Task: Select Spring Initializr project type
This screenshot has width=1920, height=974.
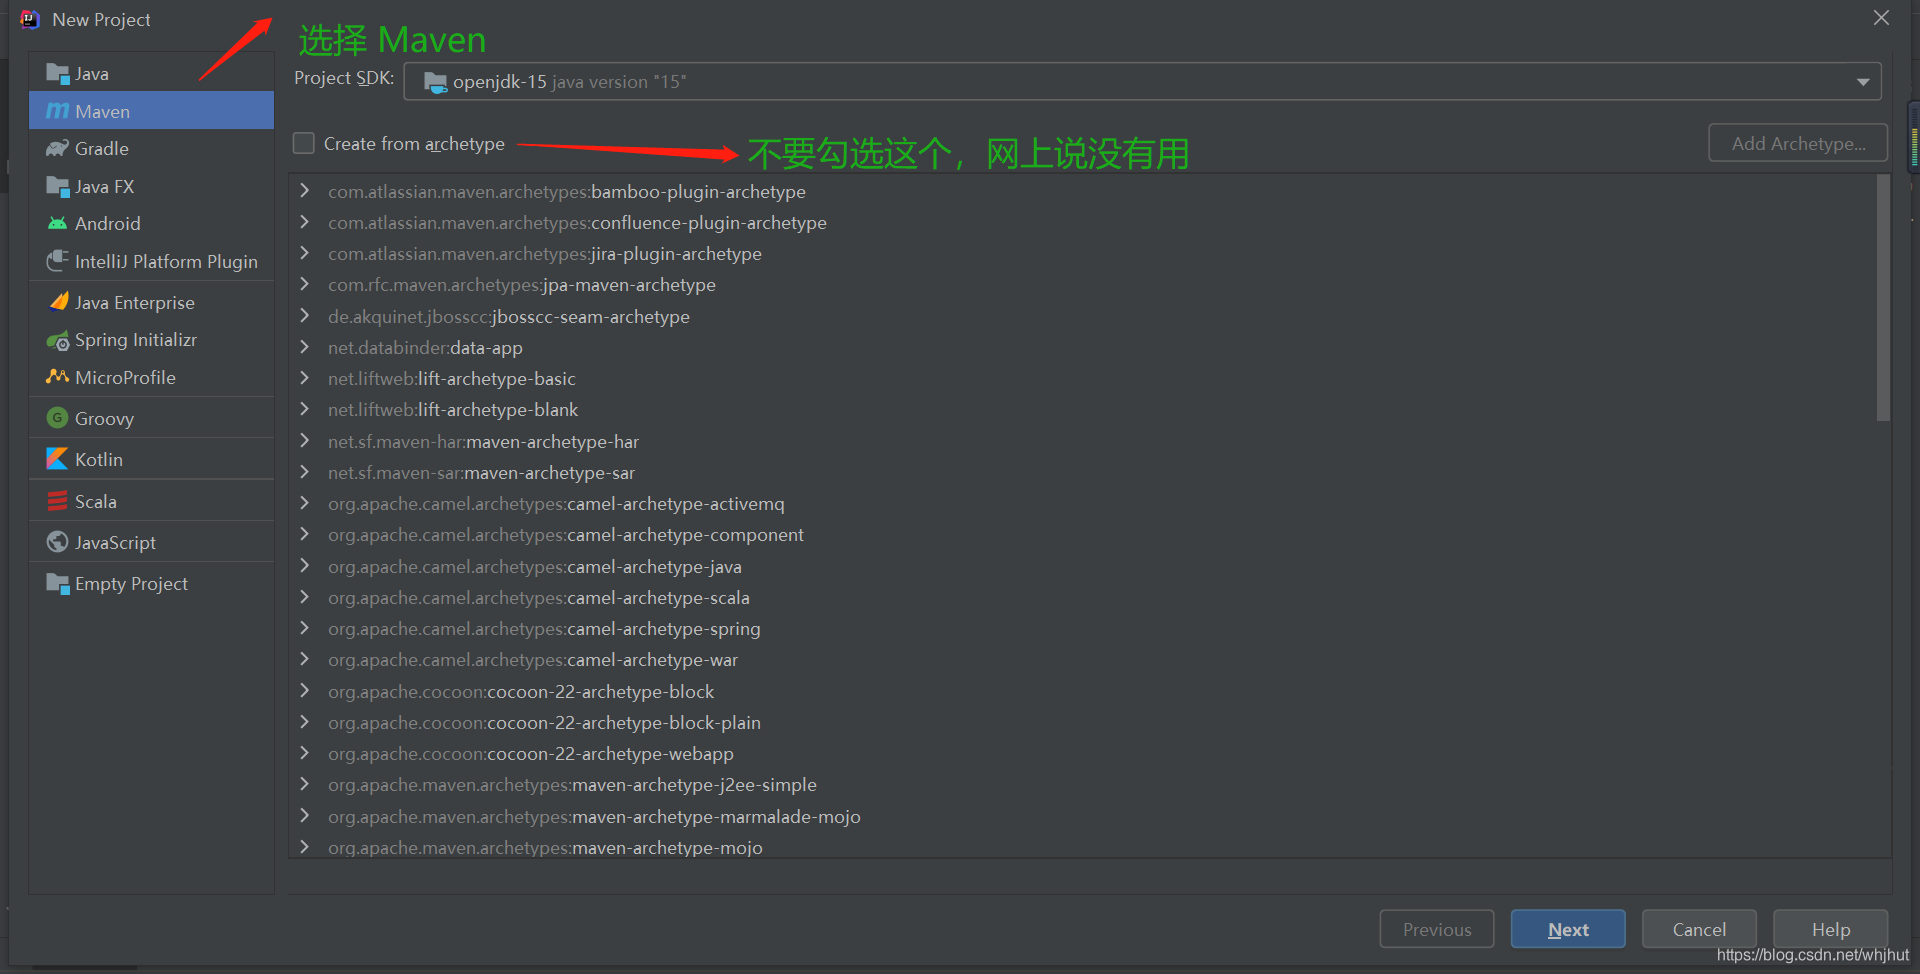Action: coord(151,340)
